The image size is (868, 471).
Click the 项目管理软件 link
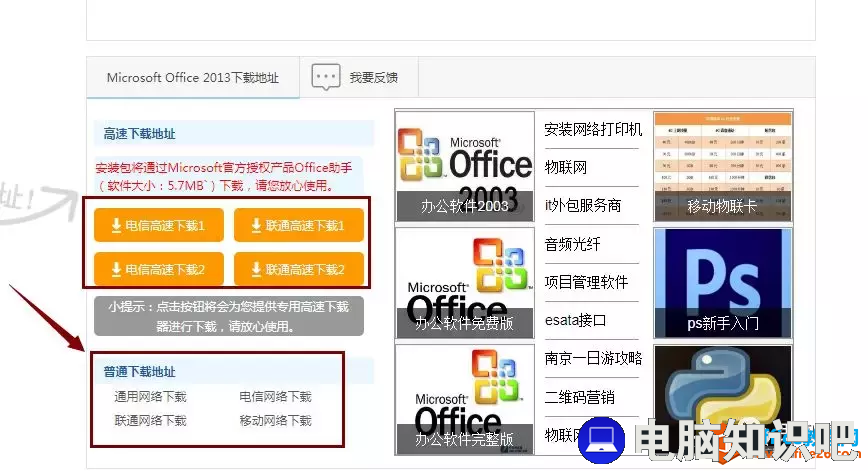click(586, 282)
